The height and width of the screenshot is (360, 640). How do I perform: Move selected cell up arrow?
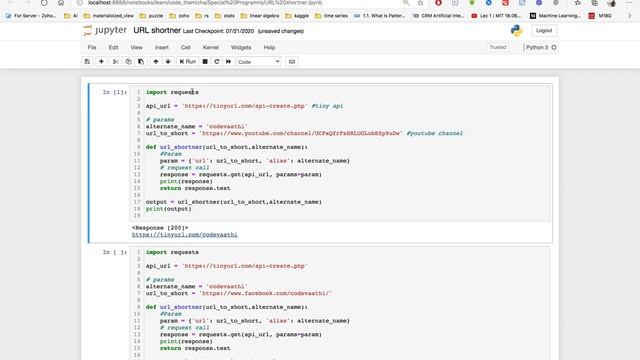[x=156, y=62]
